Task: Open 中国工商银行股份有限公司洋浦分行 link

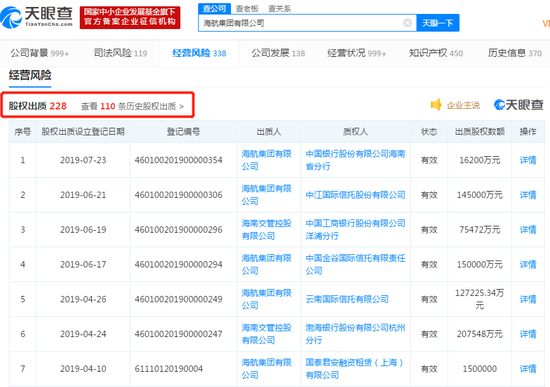Action: pos(355,229)
